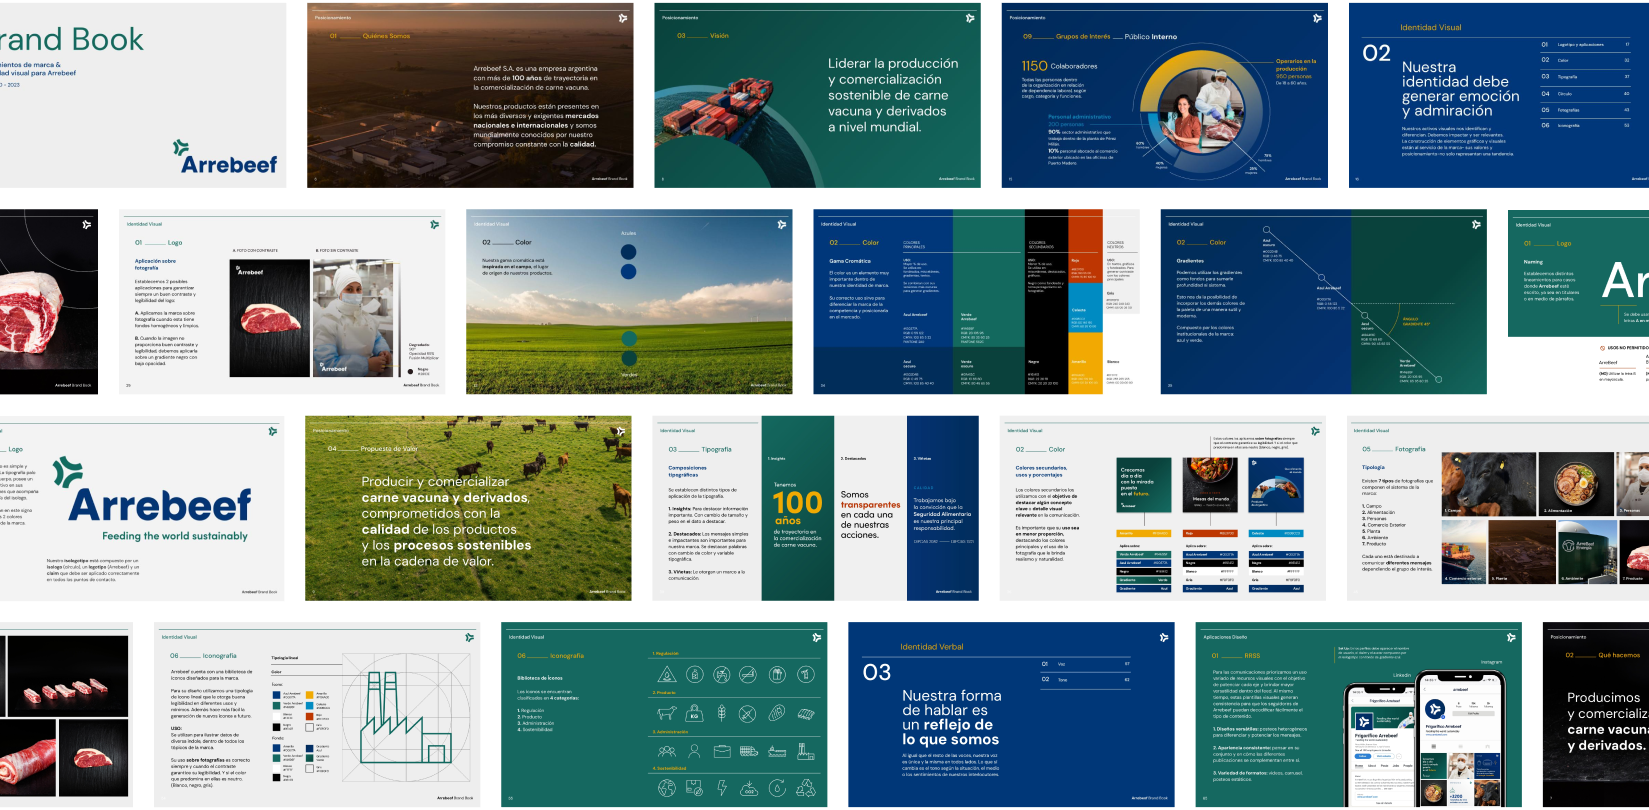Viewport: 1649px width, 810px height.
Task: Click Arrebeef logo on Brand Book cover
Action: click(226, 158)
